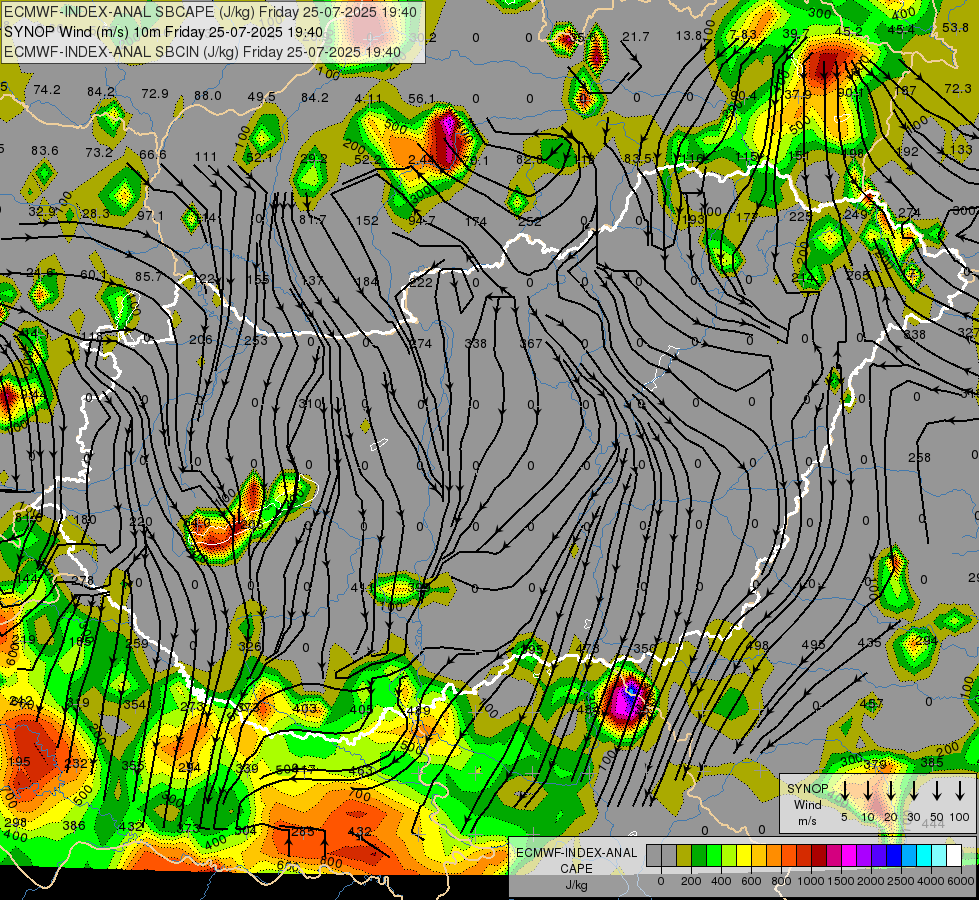
Task: Pick the pure yellow swatch on CAPE scale
Action: (x=744, y=856)
